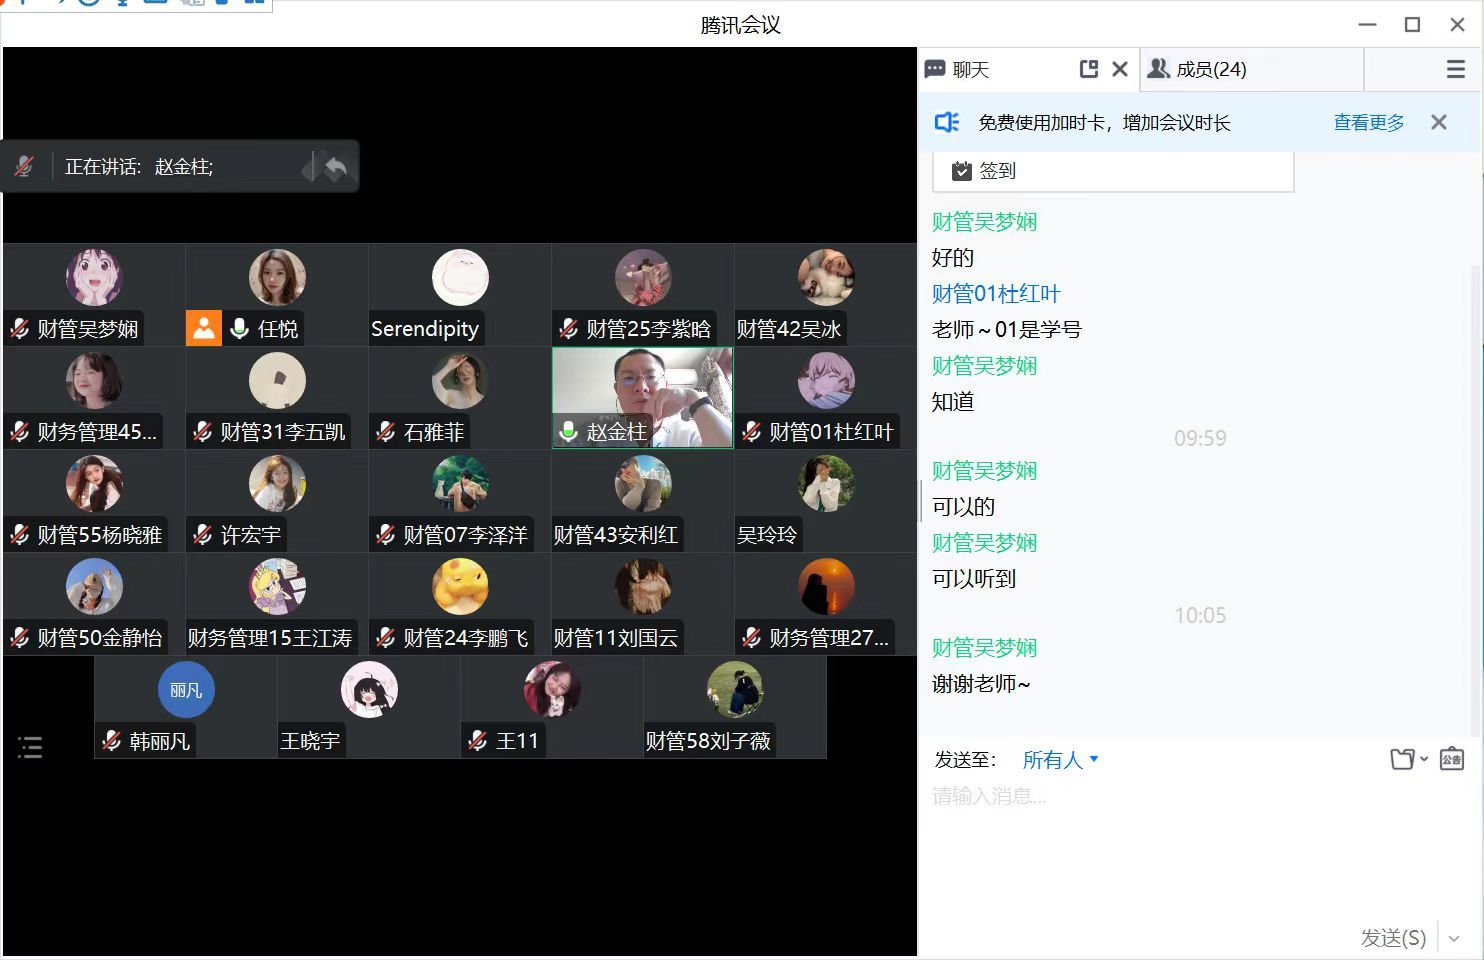Click the speaker icon in promo banner

tap(946, 122)
